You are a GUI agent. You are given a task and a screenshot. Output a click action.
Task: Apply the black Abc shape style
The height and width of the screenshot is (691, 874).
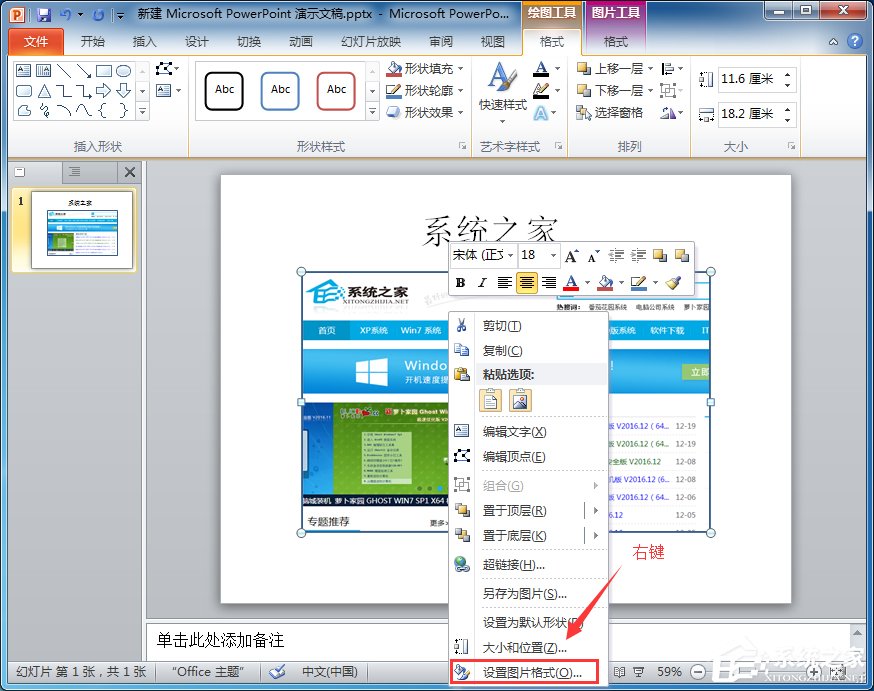tap(223, 90)
